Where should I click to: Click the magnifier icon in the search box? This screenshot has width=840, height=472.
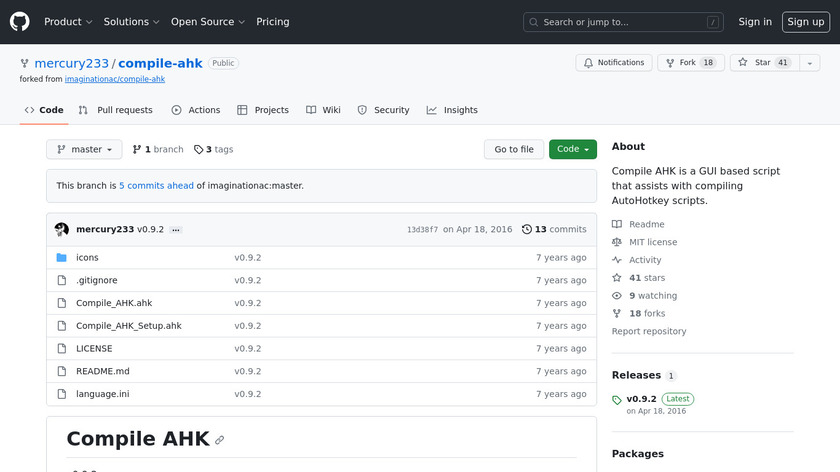tap(534, 23)
